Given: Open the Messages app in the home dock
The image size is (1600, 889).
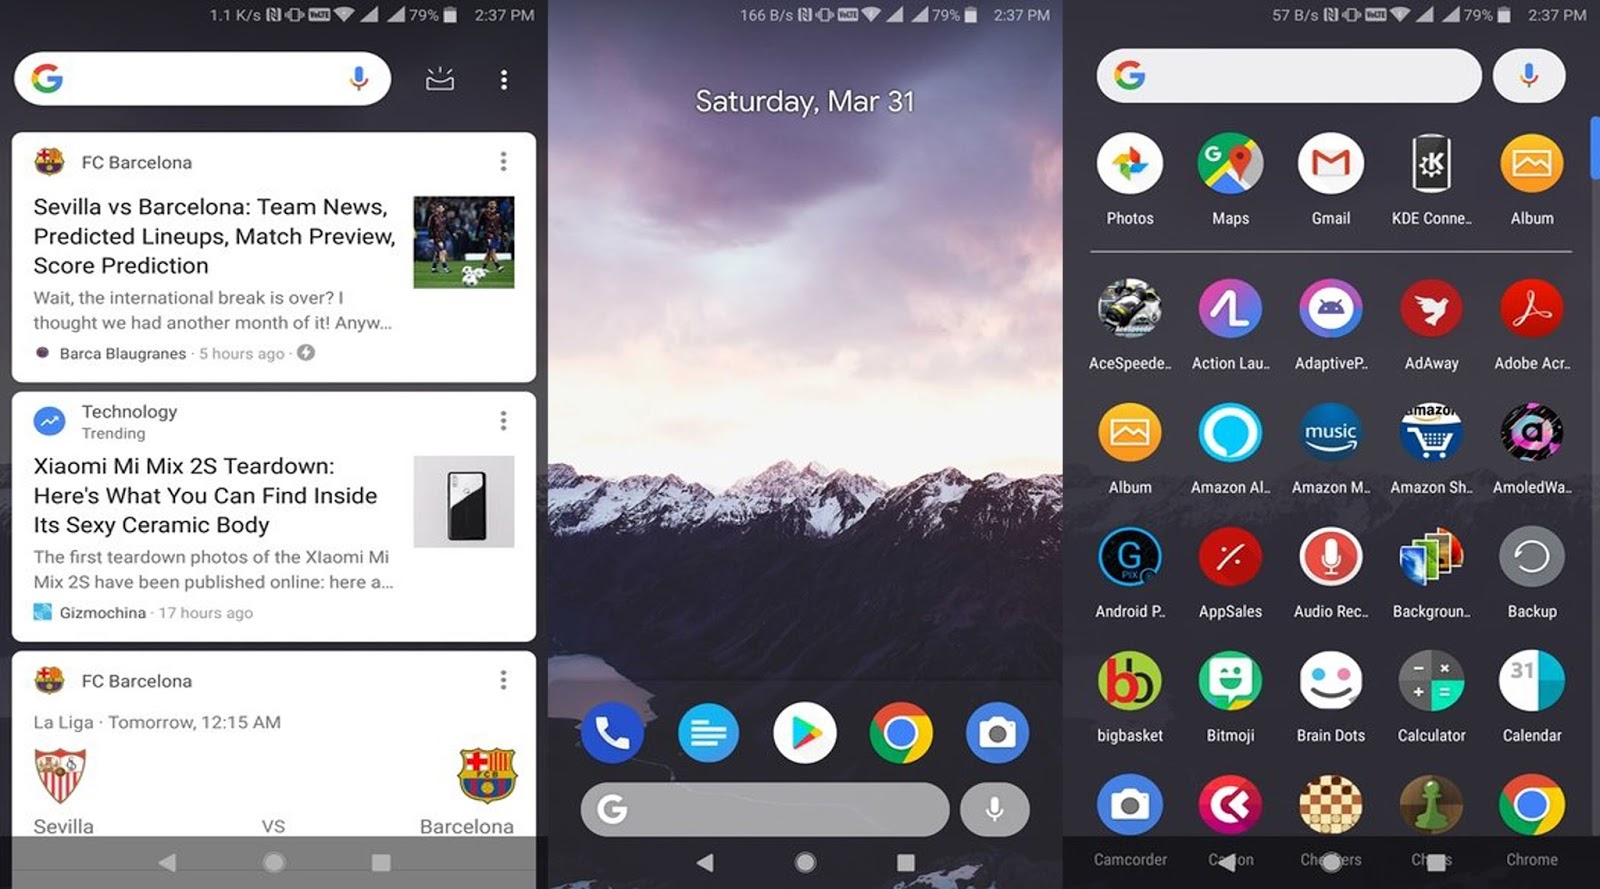Looking at the screenshot, I should coord(708,733).
